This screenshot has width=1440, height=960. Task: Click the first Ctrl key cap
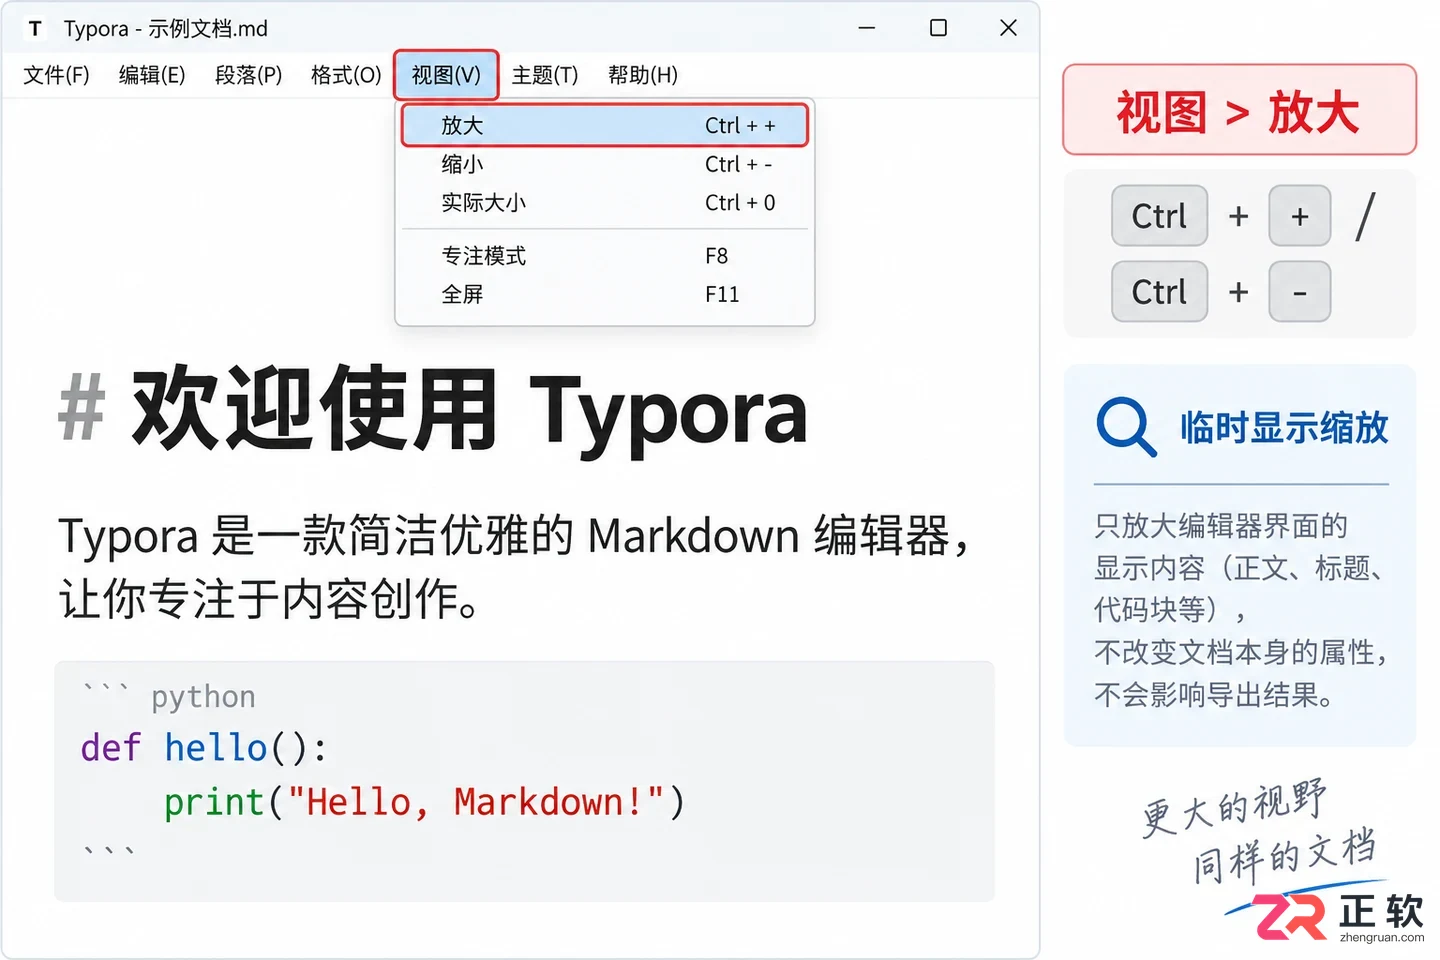click(1159, 216)
